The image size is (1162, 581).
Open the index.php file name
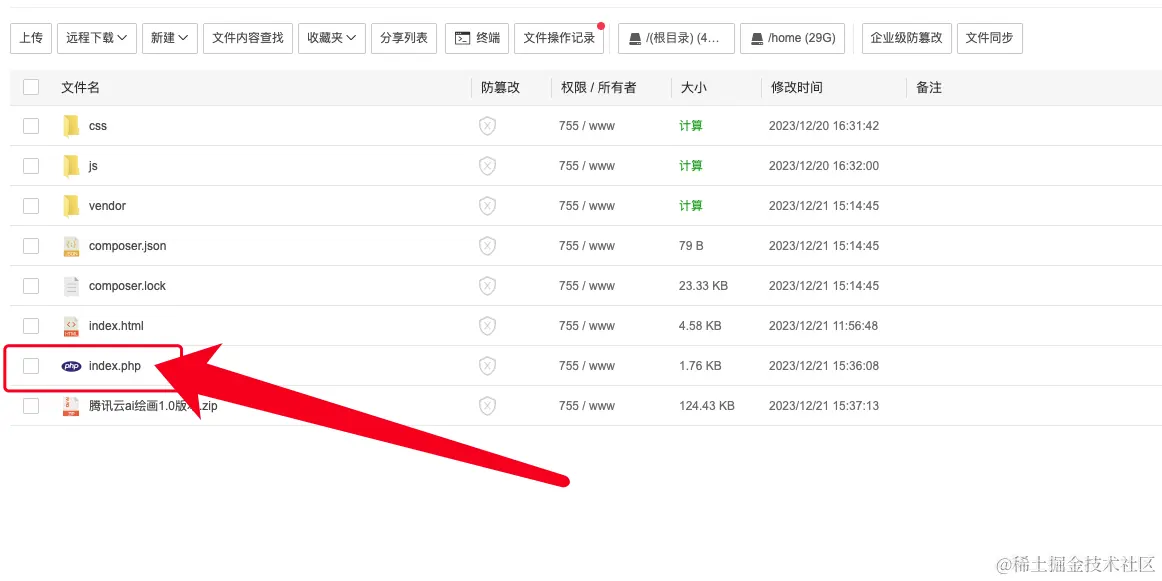click(115, 366)
